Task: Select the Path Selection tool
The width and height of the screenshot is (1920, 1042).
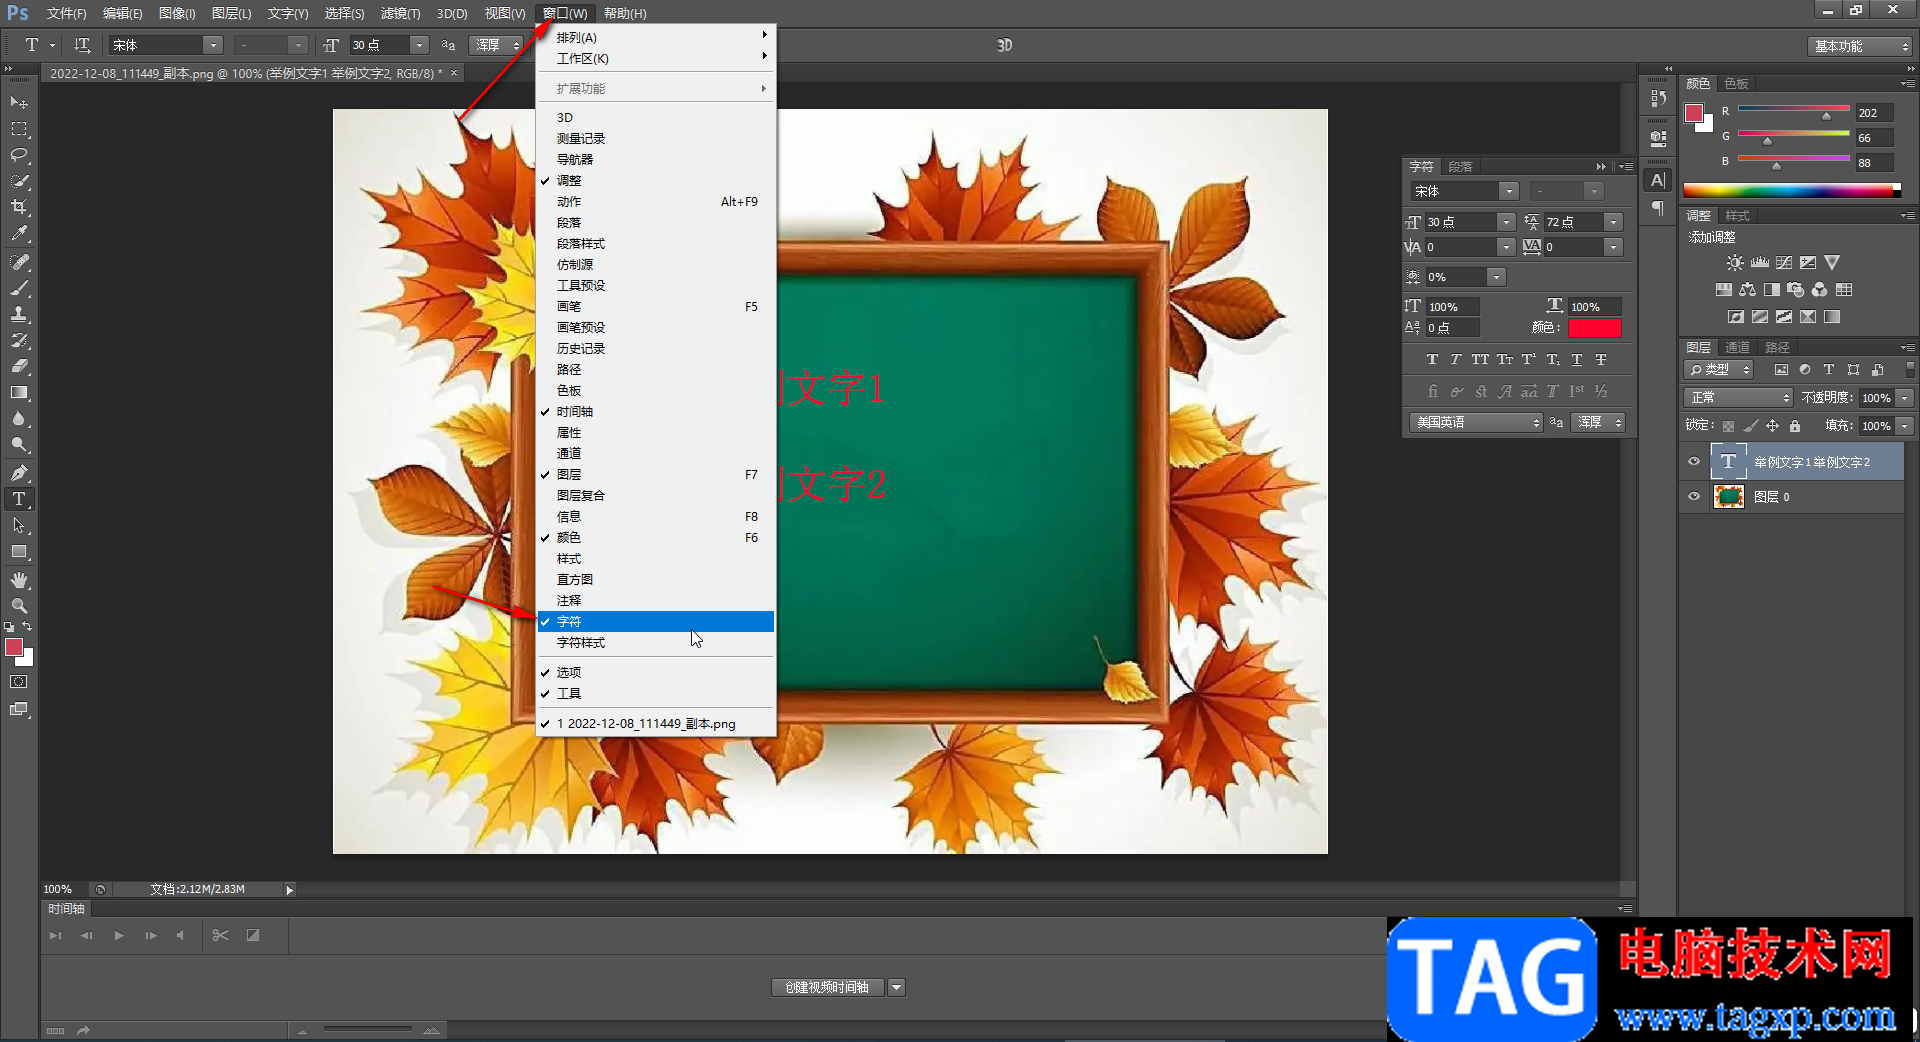Action: tap(19, 525)
